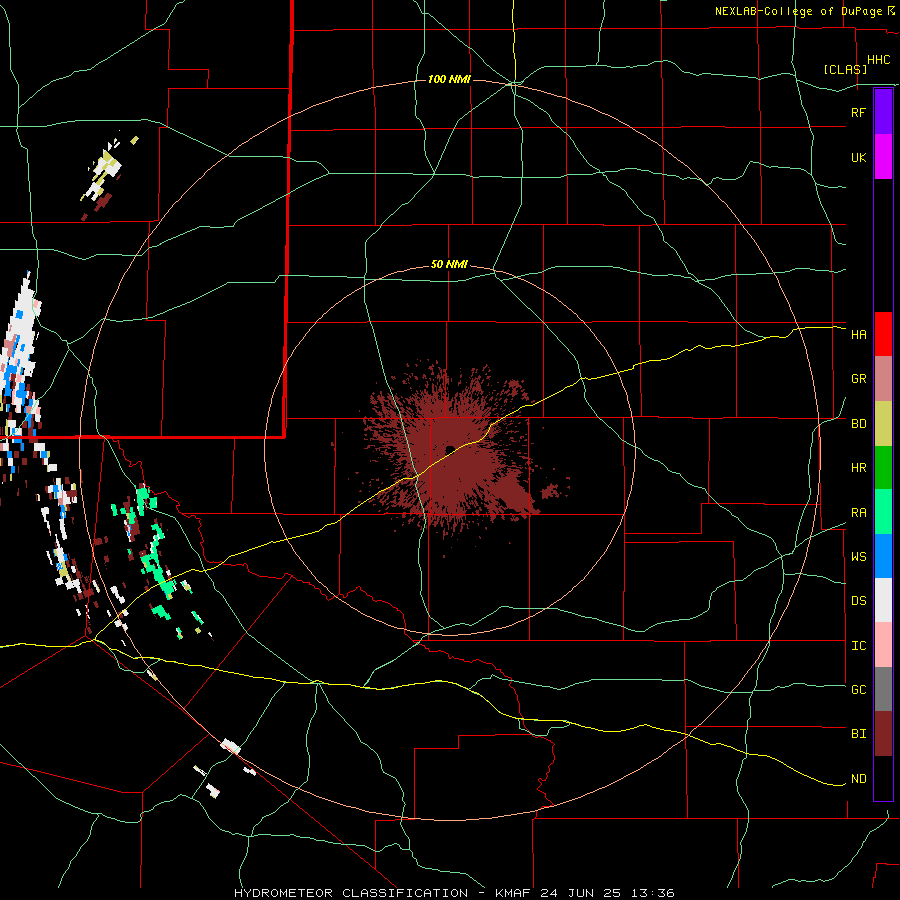Click the BD yellow legend swatch
This screenshot has width=900, height=900.
883,424
